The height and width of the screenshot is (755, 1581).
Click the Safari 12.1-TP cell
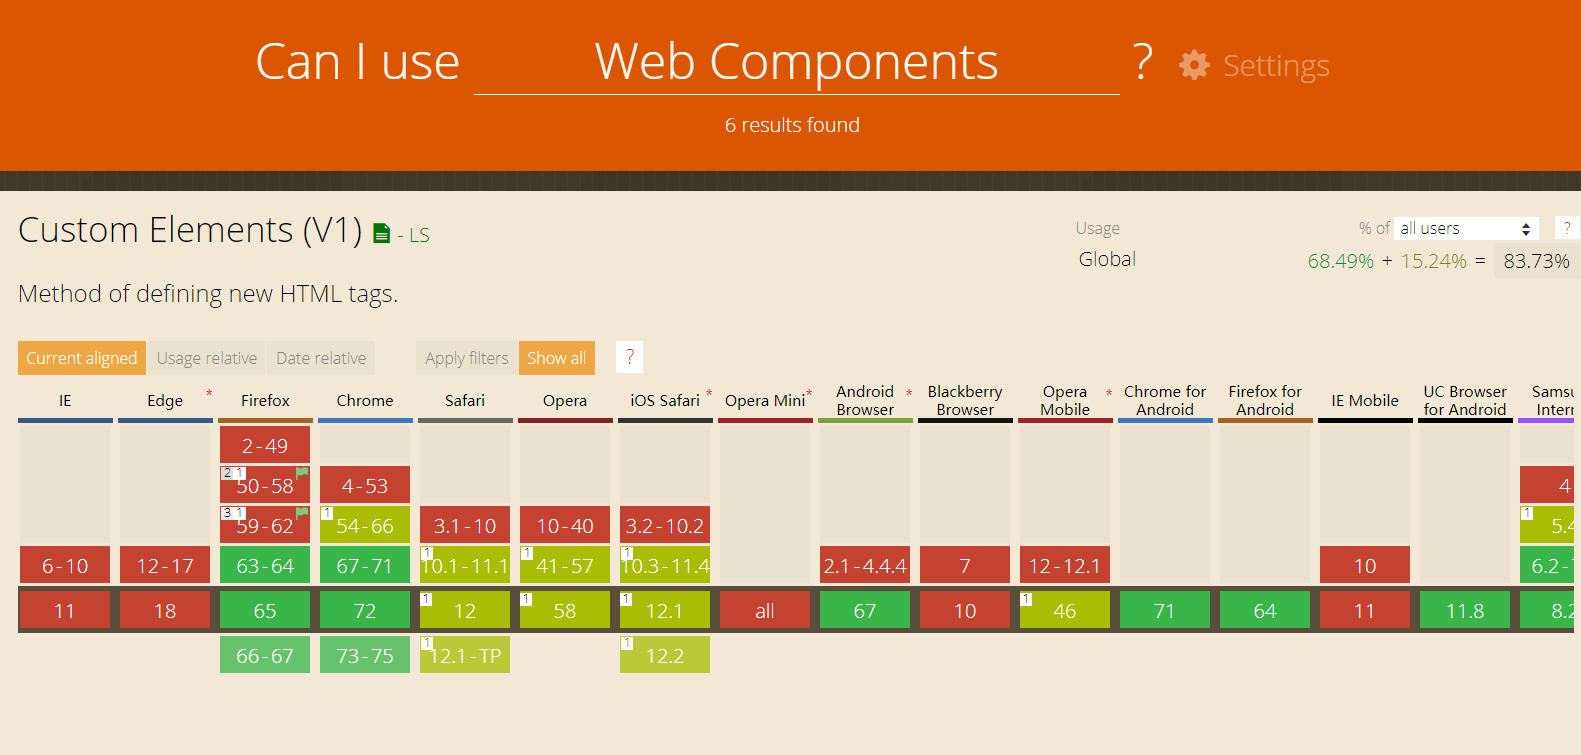(465, 655)
